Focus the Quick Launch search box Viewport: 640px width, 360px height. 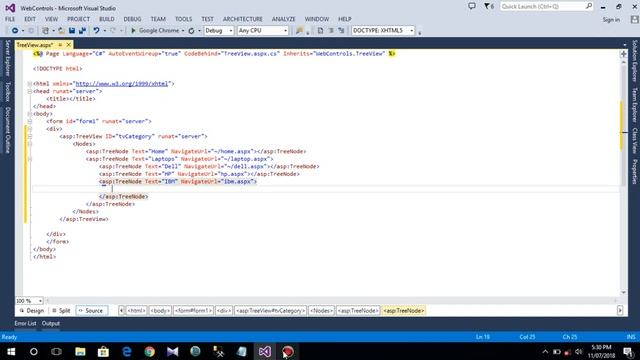[546, 7]
